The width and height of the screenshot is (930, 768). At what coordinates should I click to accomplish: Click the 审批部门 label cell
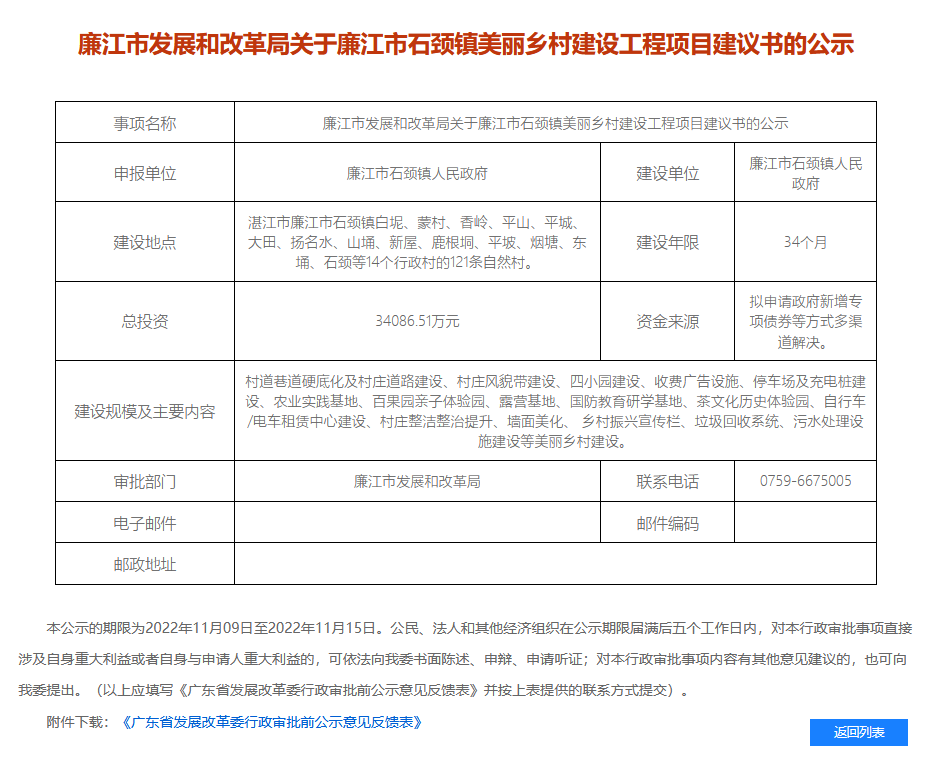click(x=145, y=481)
